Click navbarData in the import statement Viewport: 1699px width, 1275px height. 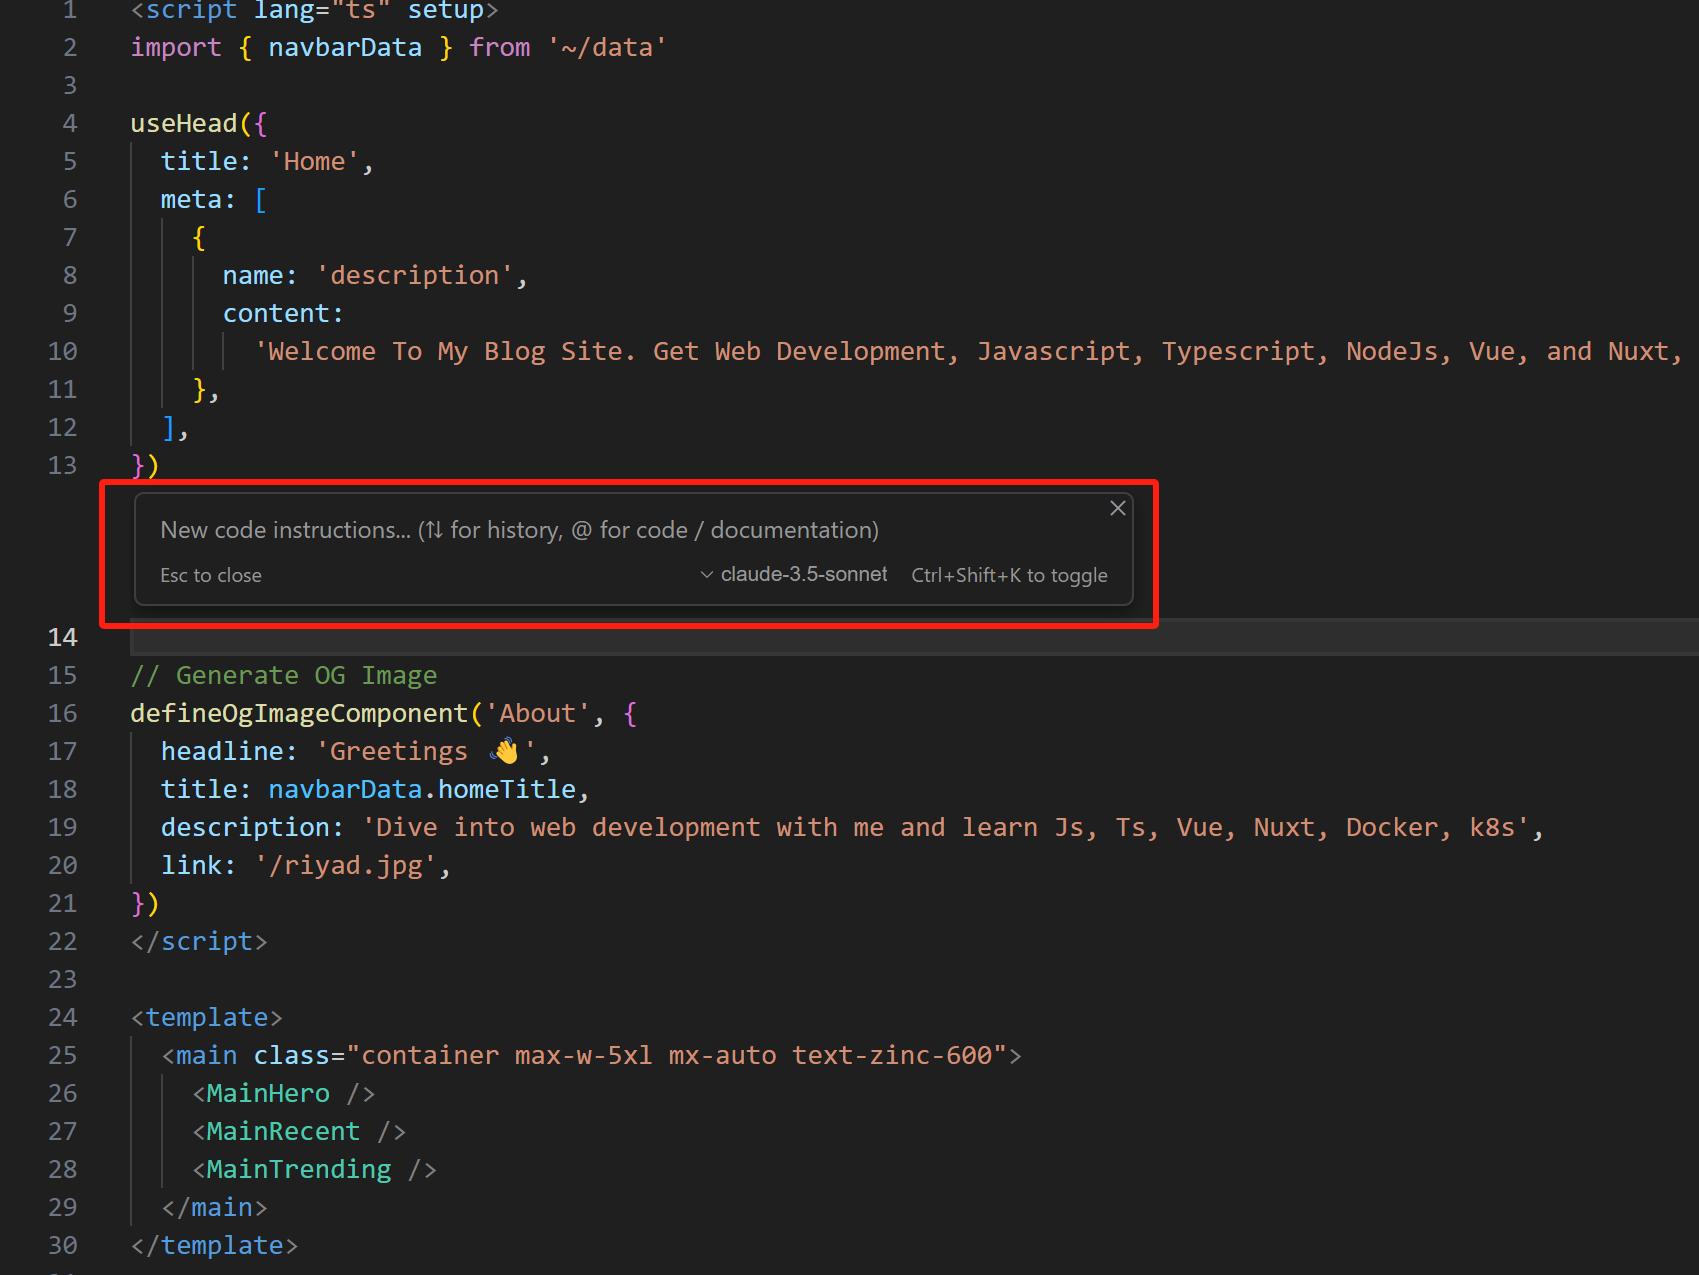344,47
